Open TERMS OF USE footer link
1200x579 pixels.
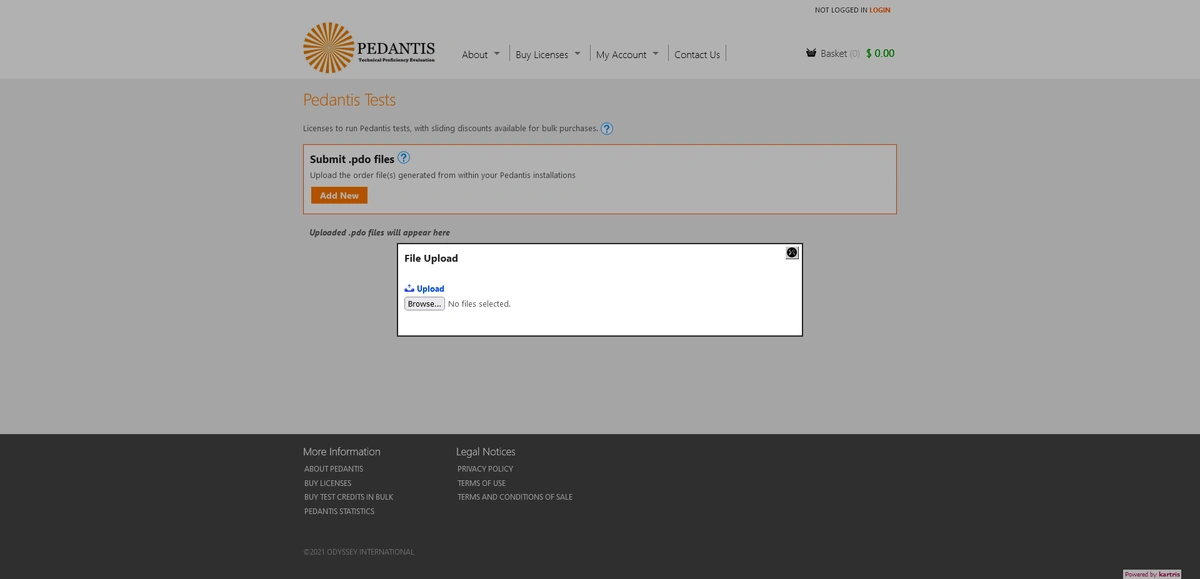481,483
